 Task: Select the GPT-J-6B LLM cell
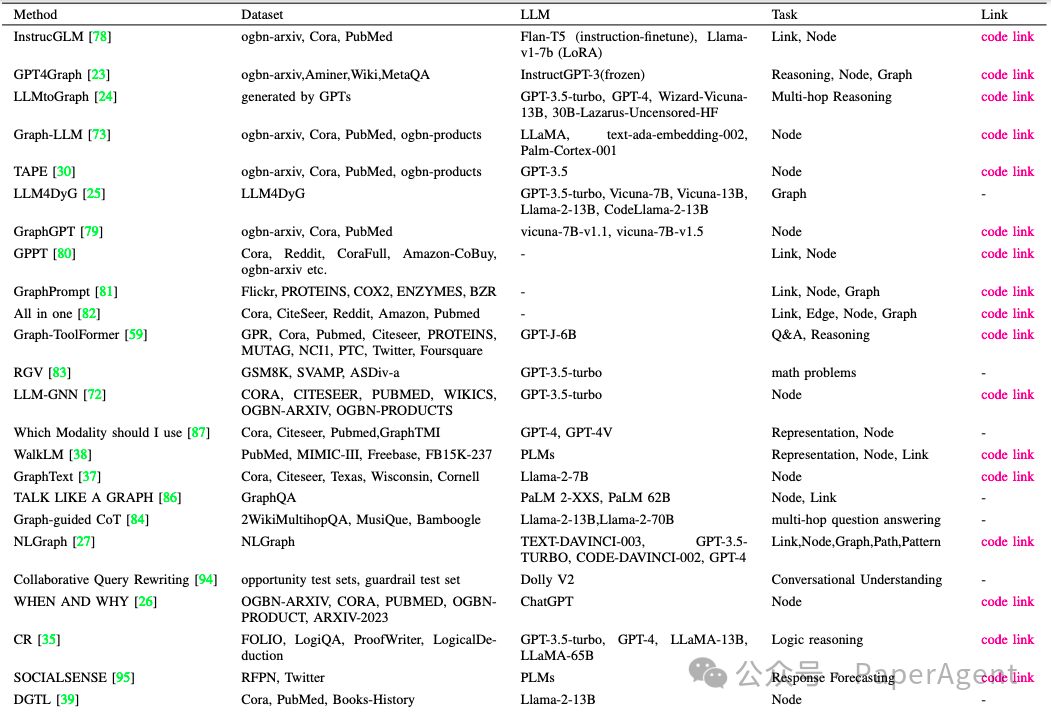[548, 335]
